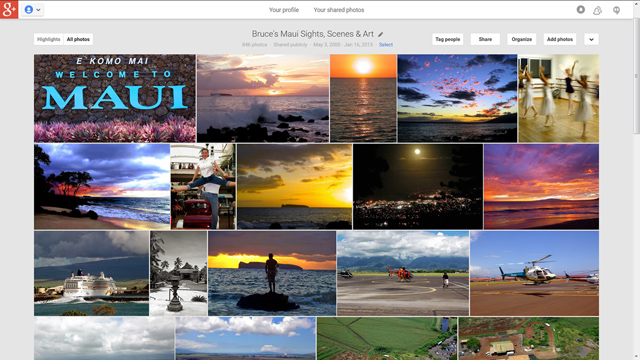This screenshot has height=360, width=640.
Task: Click the pencil edit album title icon
Action: click(x=380, y=35)
